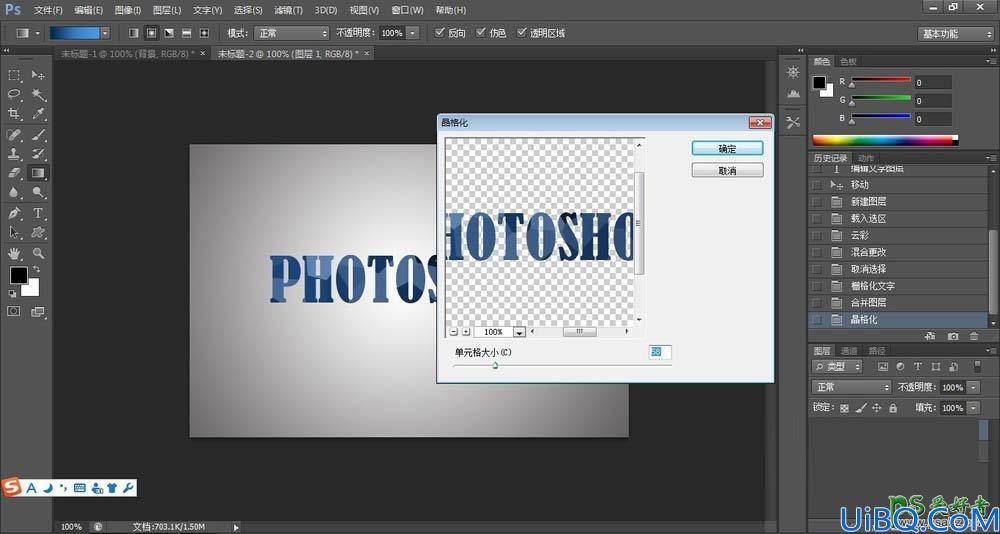Select the Dodge tool
The image size is (1000, 534).
[x=38, y=192]
